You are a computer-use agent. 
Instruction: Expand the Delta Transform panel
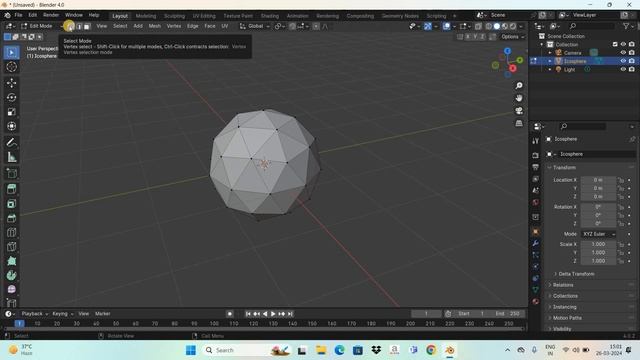tap(576, 273)
